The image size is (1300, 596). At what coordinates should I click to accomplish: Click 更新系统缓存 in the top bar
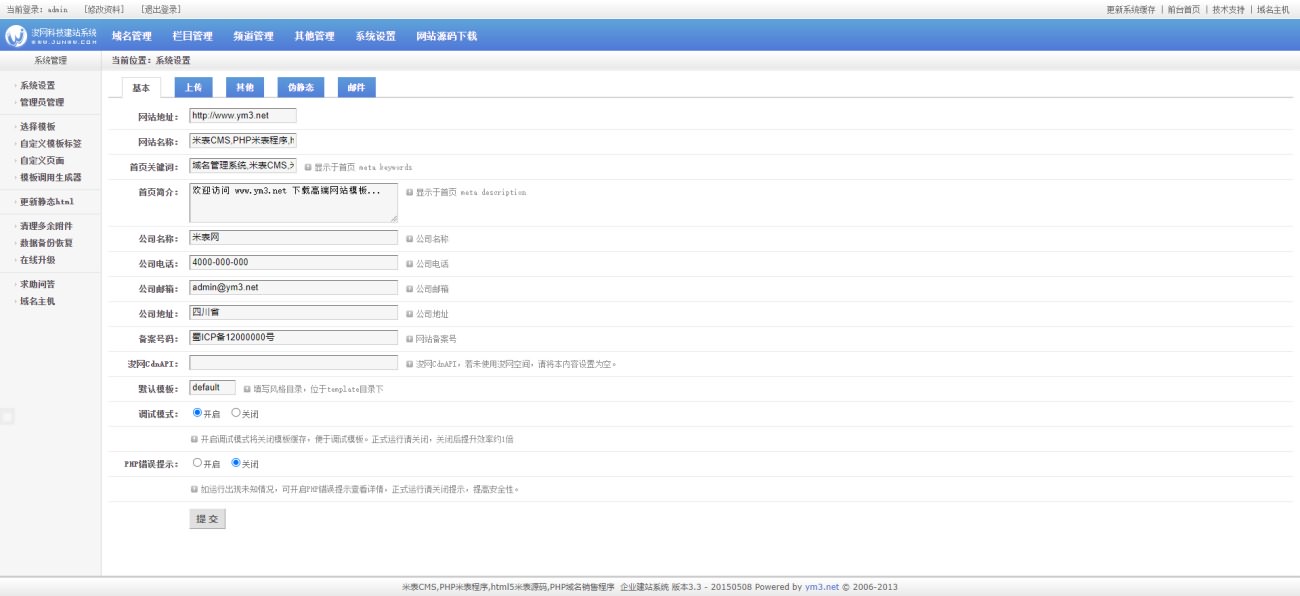point(1130,9)
